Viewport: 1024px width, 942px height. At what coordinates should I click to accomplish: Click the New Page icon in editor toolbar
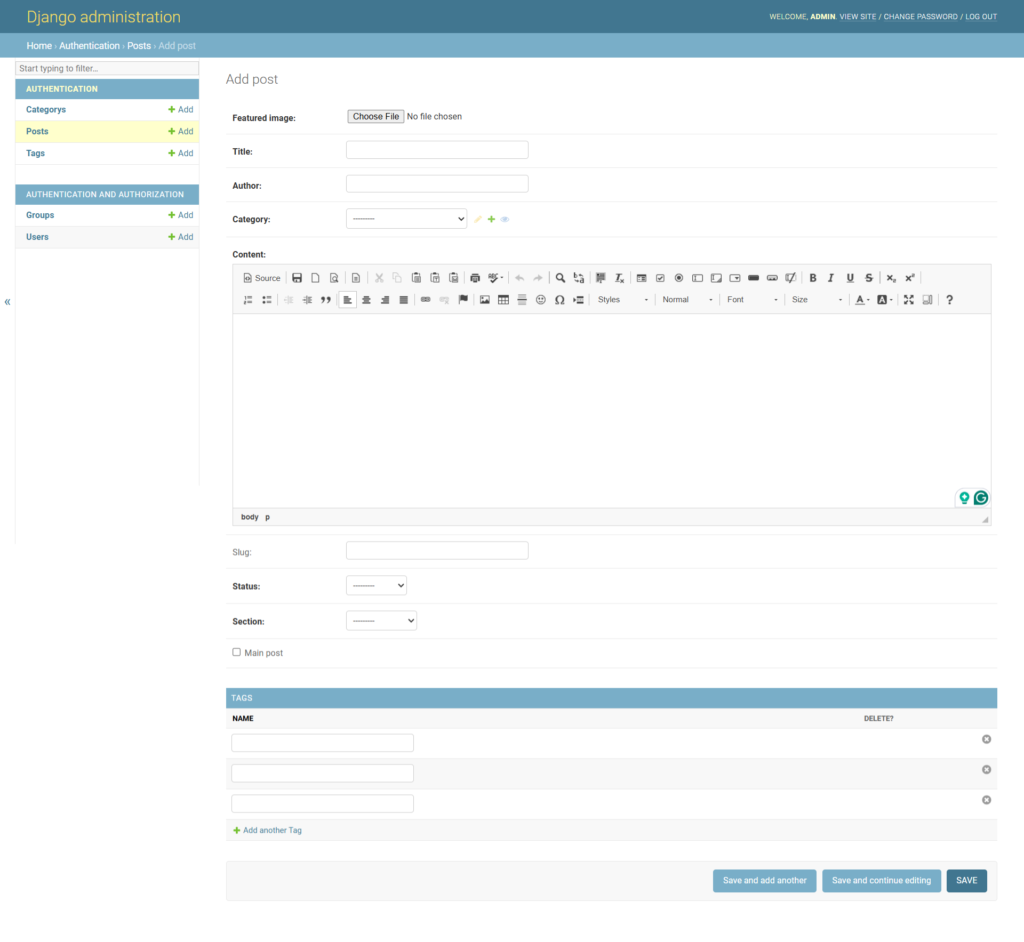(315, 278)
